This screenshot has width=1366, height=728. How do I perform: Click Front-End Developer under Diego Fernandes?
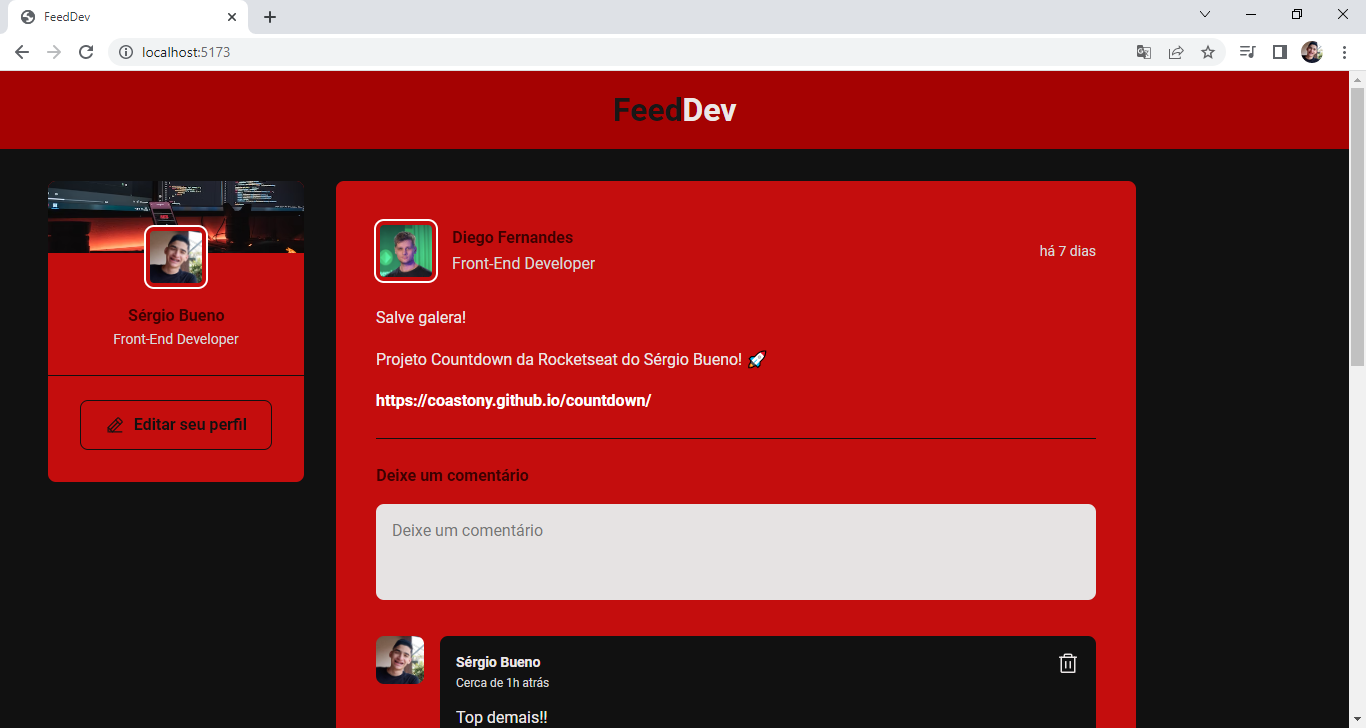[x=523, y=264]
